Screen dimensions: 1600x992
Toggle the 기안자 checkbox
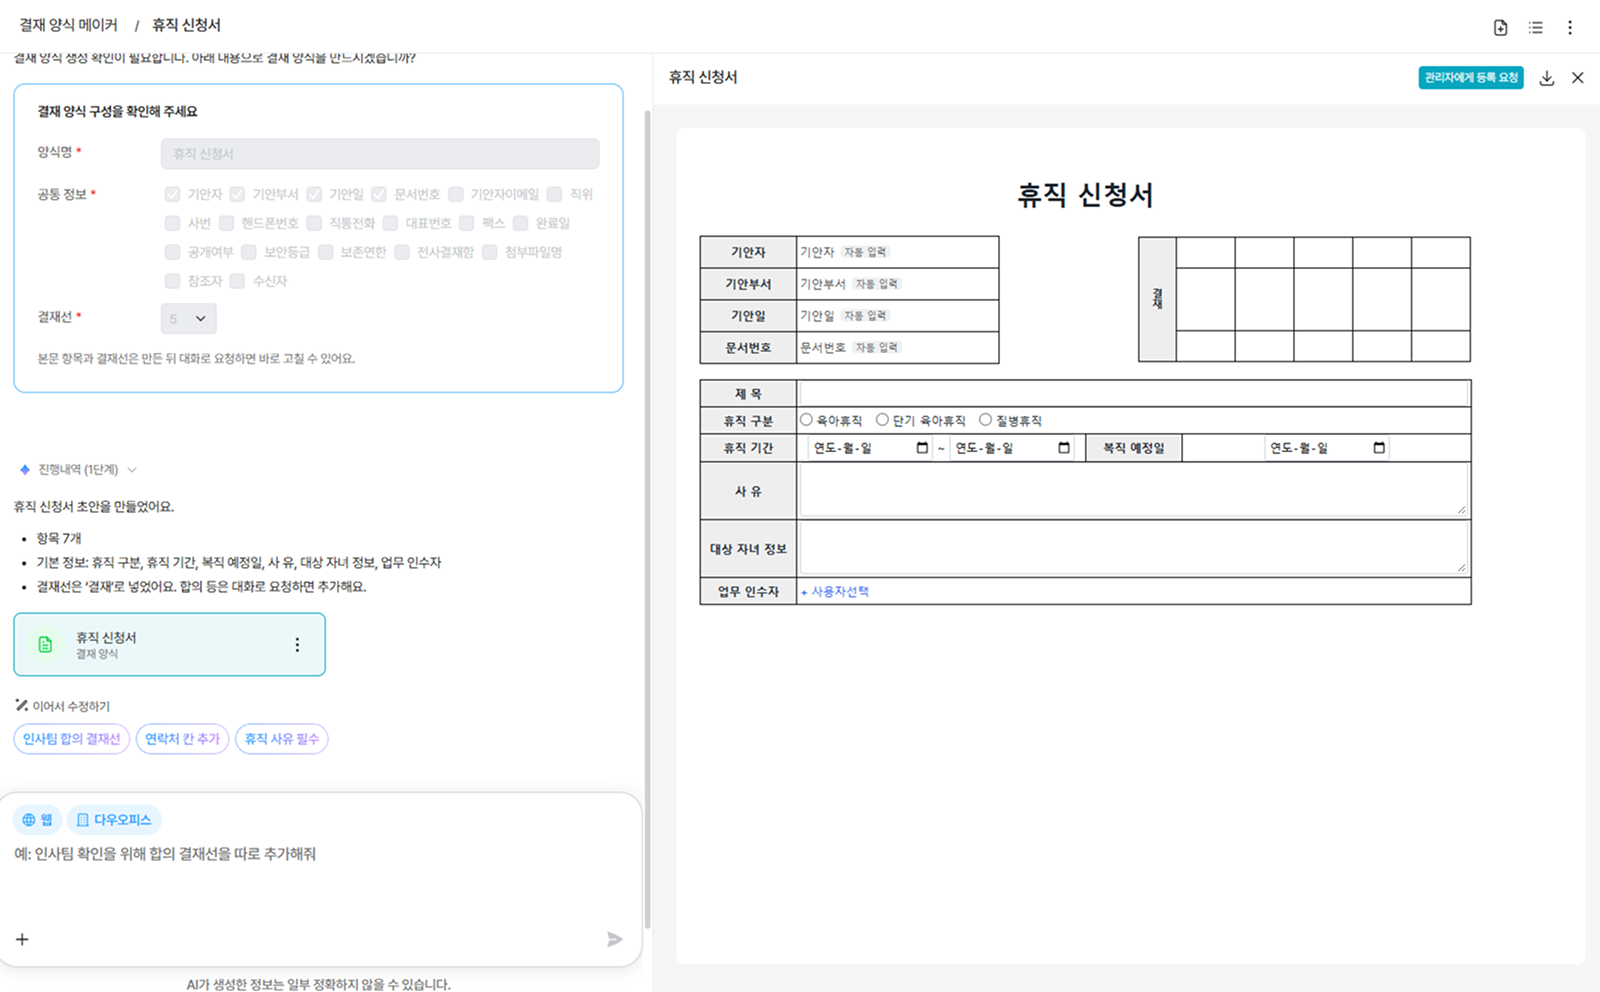pyautogui.click(x=173, y=194)
